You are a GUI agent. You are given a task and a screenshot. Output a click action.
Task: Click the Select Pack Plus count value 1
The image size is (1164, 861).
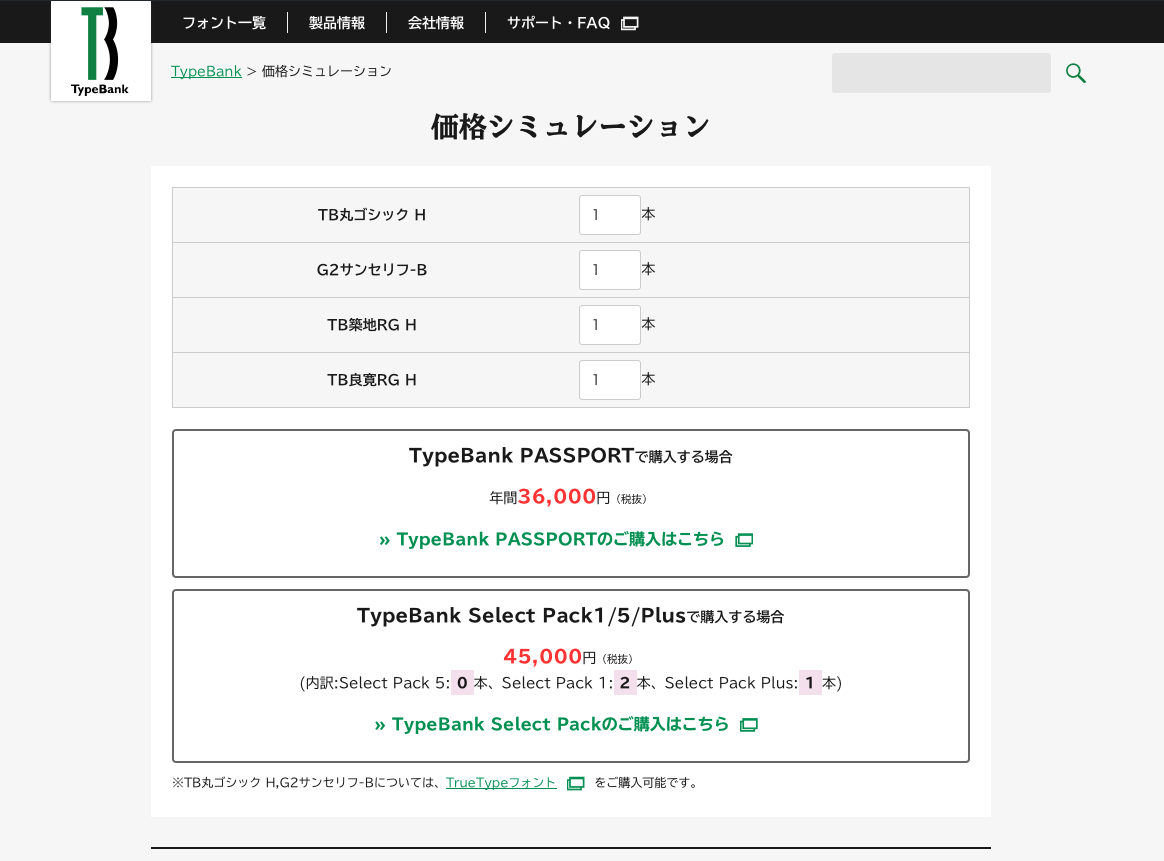coord(810,683)
